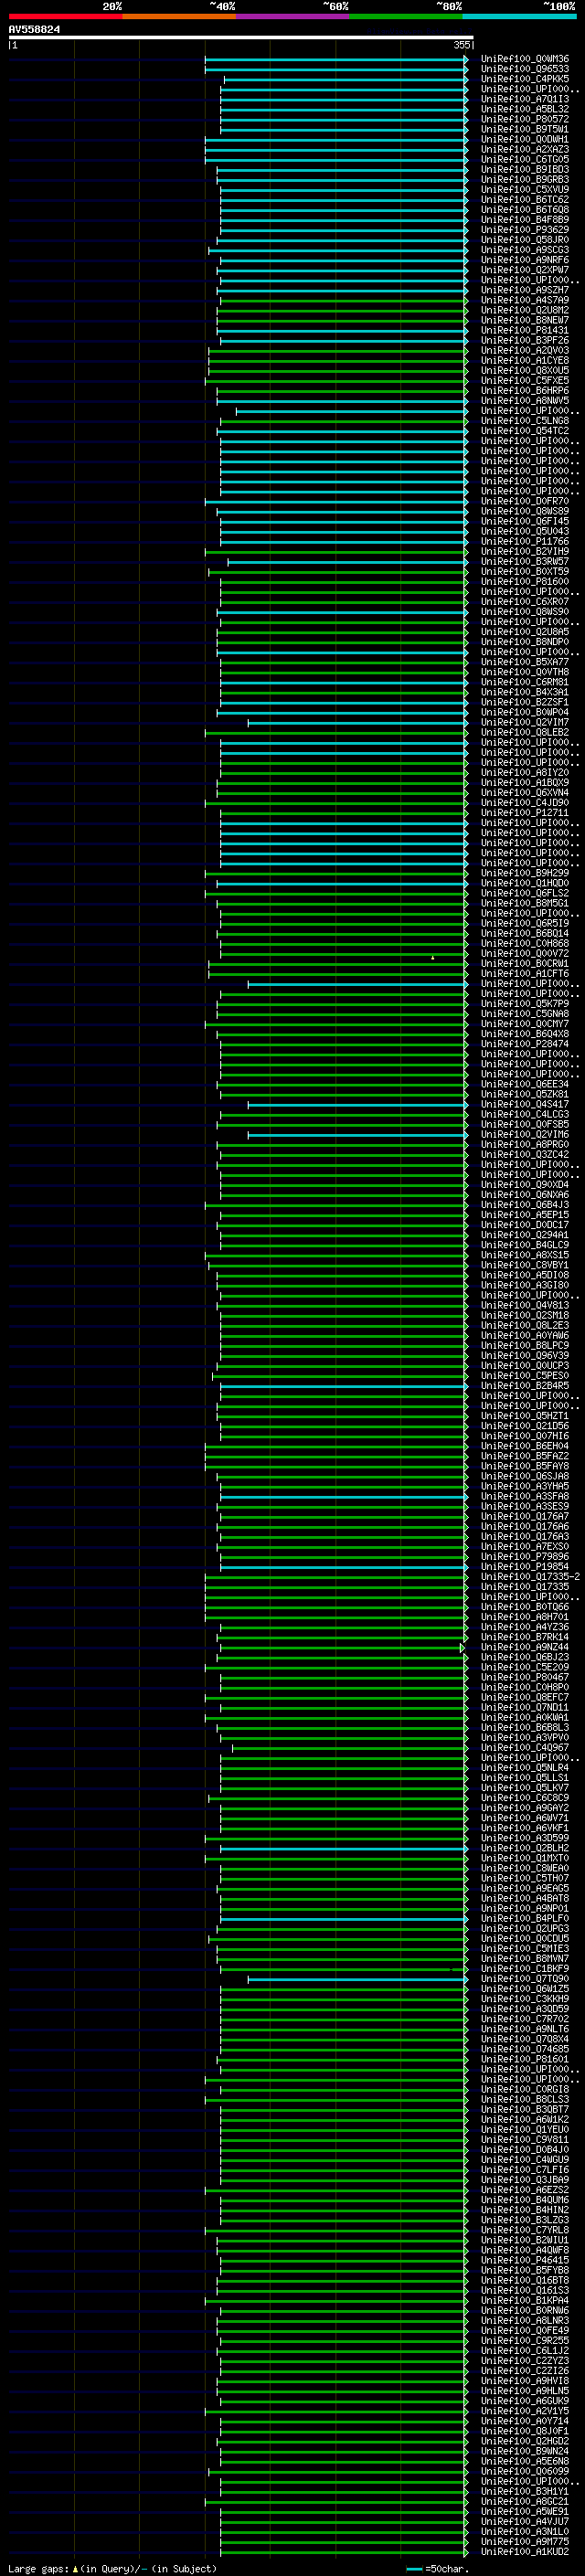Select the UniRef100_C4Q967 label
585x2576 pixels.
click(524, 1747)
